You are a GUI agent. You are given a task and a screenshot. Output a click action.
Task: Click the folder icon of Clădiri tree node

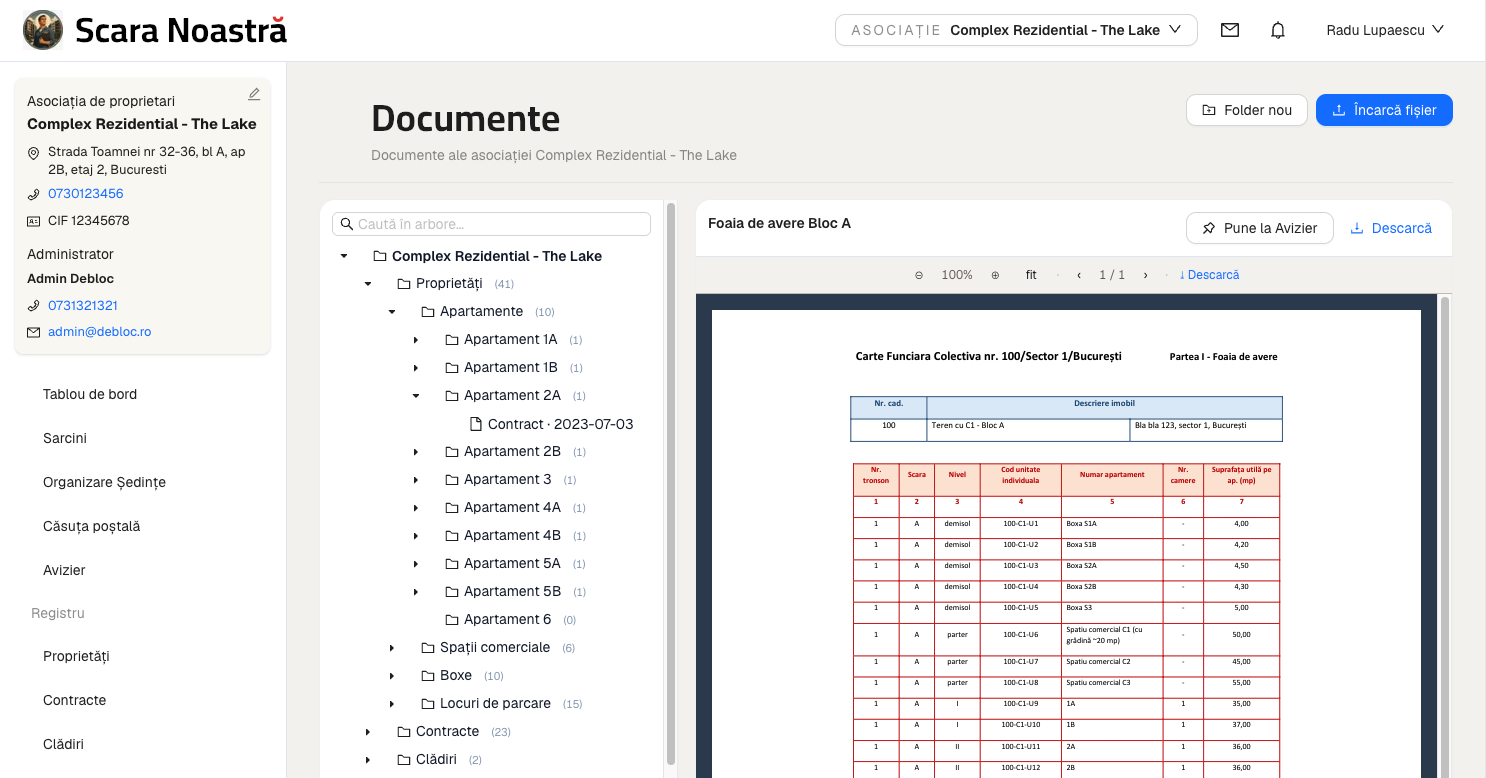point(404,760)
